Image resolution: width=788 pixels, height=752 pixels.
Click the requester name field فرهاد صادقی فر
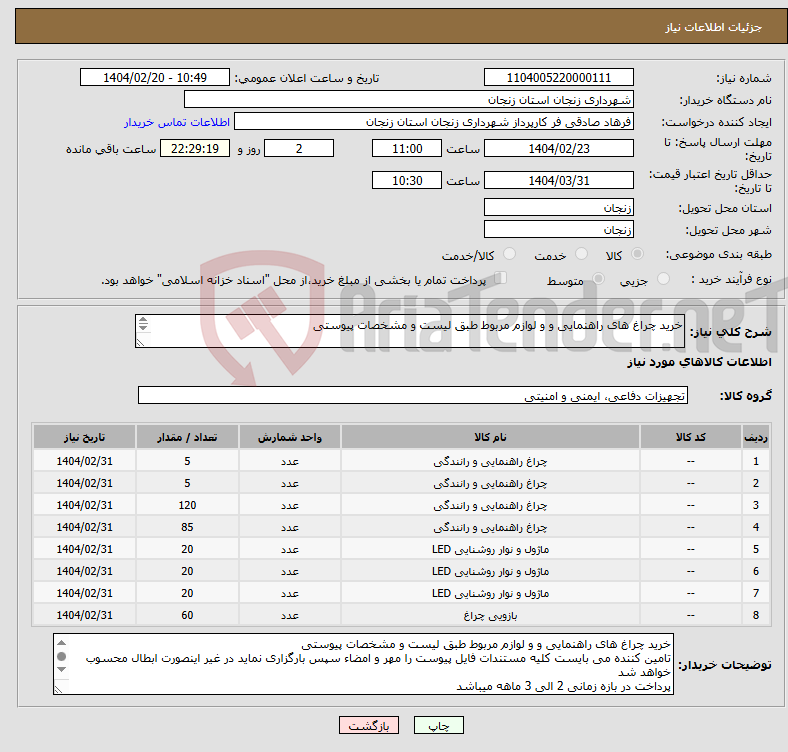434,122
